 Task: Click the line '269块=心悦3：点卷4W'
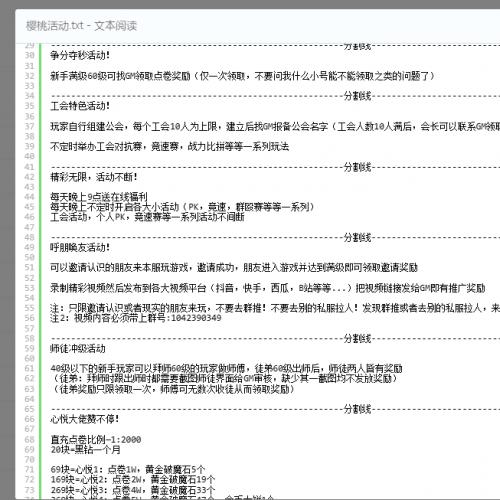(x=133, y=490)
